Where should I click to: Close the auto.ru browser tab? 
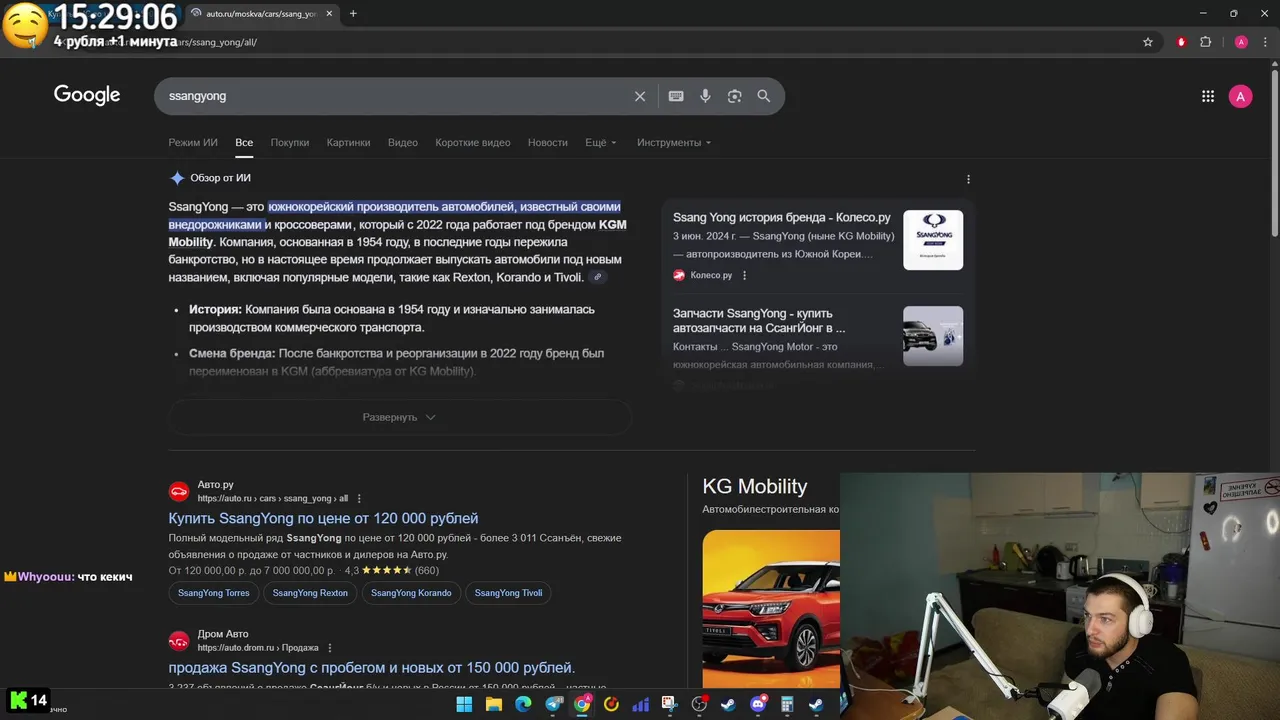pyautogui.click(x=330, y=13)
